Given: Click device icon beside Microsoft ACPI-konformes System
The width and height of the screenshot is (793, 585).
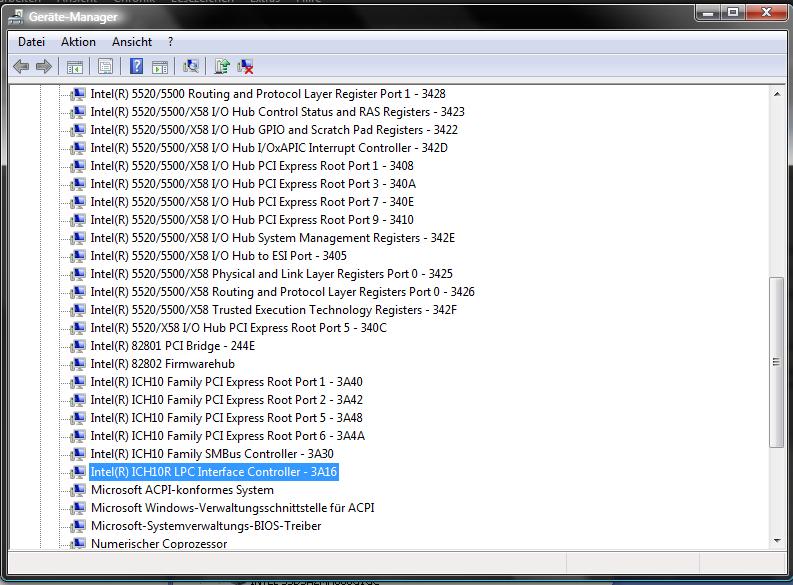Looking at the screenshot, I should click(78, 490).
